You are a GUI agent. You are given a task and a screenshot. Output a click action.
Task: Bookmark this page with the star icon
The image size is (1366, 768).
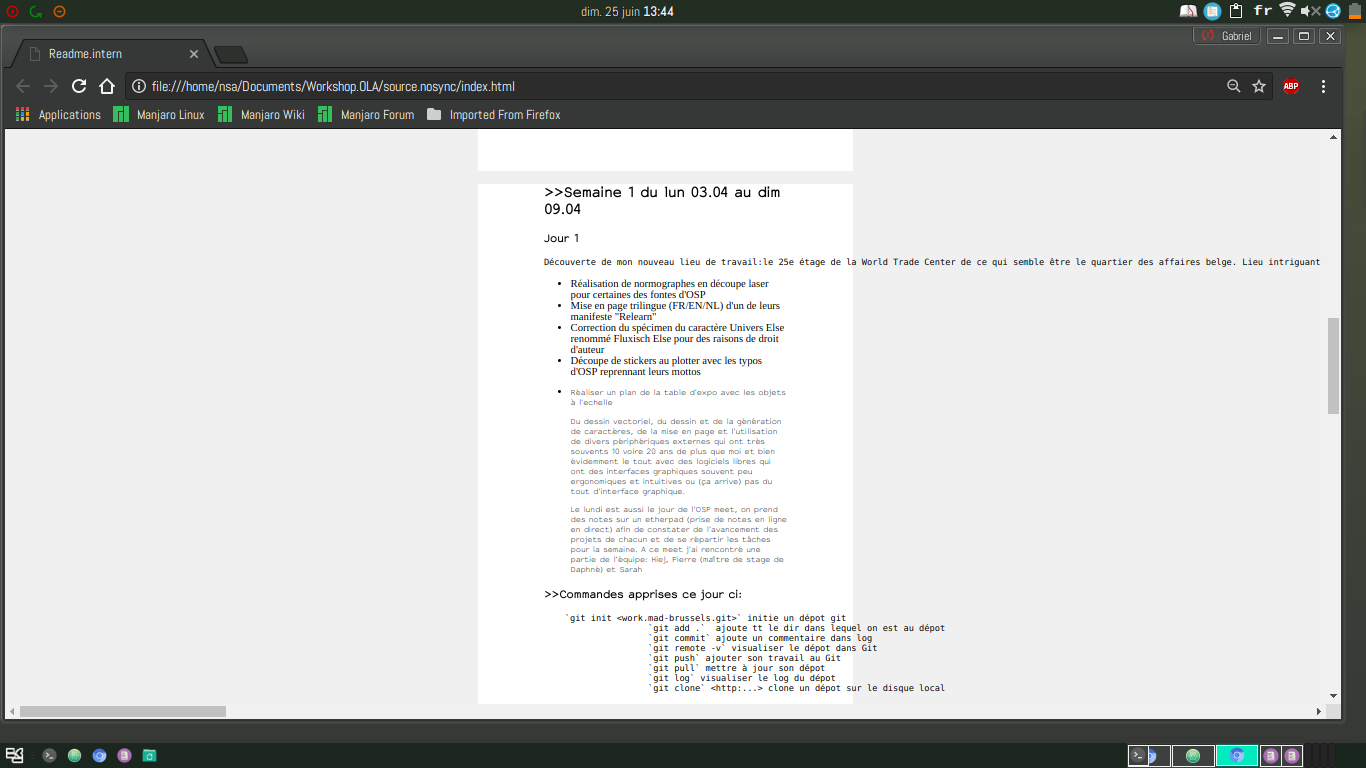1259,86
